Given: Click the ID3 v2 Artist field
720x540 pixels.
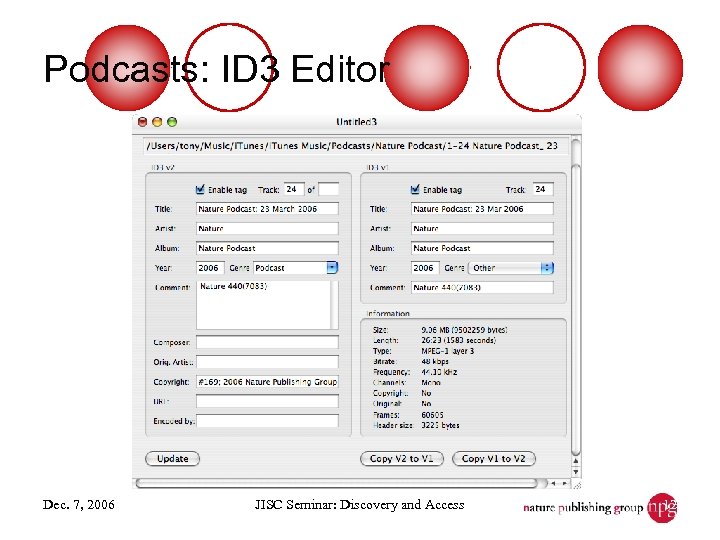Looking at the screenshot, I should tap(267, 228).
